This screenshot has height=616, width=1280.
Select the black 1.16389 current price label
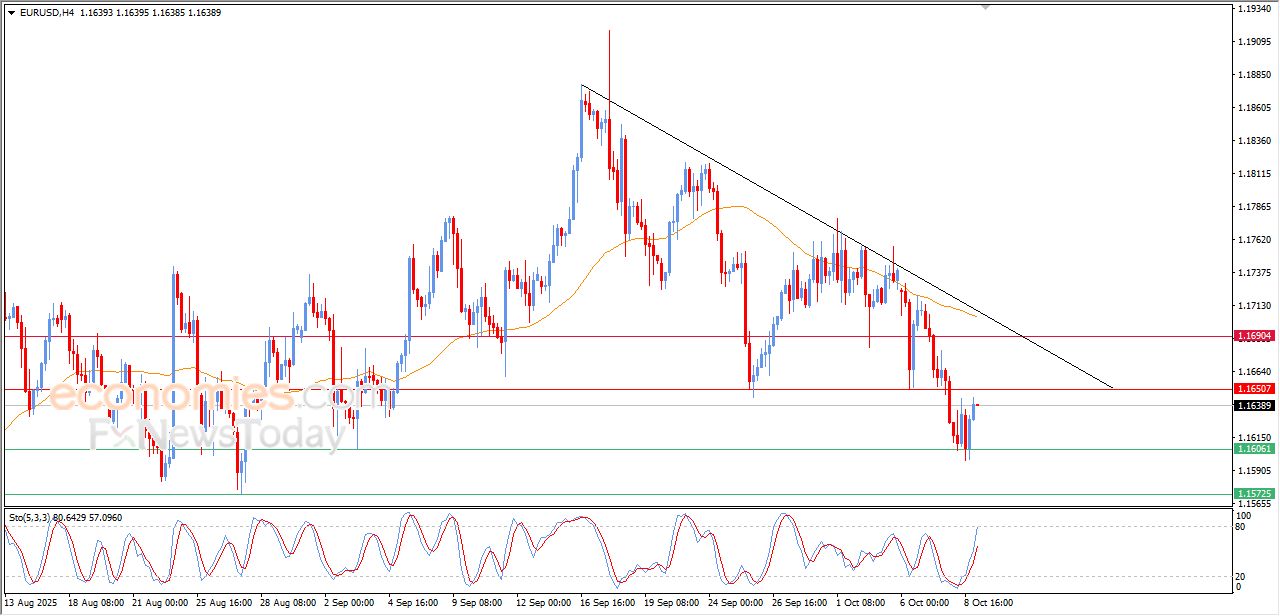tap(1253, 406)
